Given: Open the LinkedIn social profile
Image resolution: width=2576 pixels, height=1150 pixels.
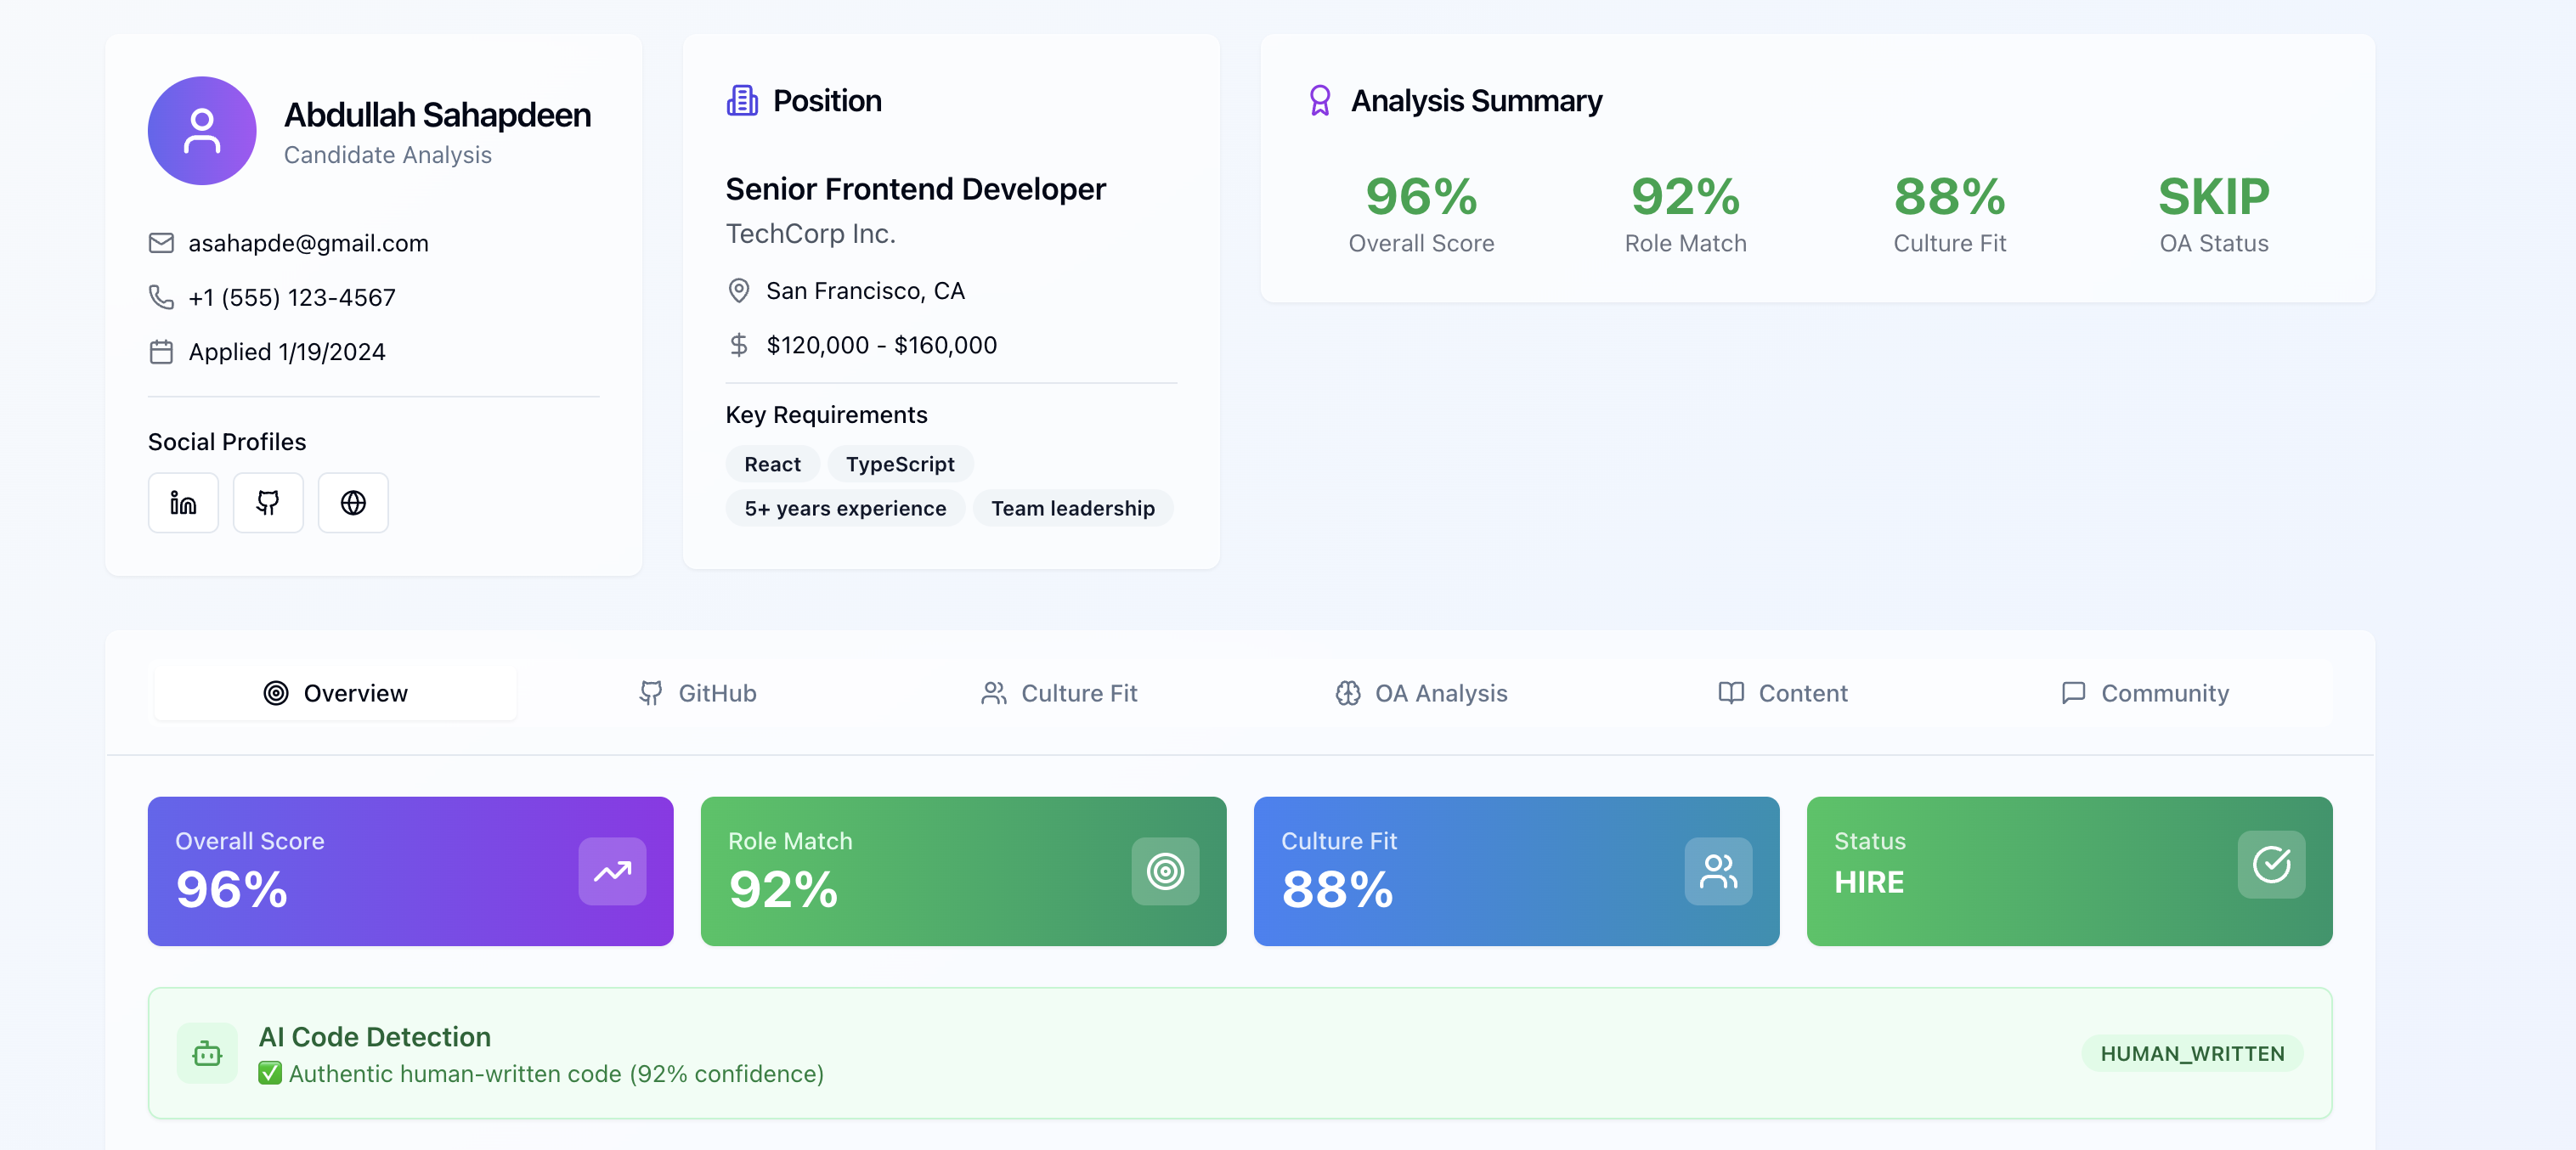Looking at the screenshot, I should coord(183,503).
